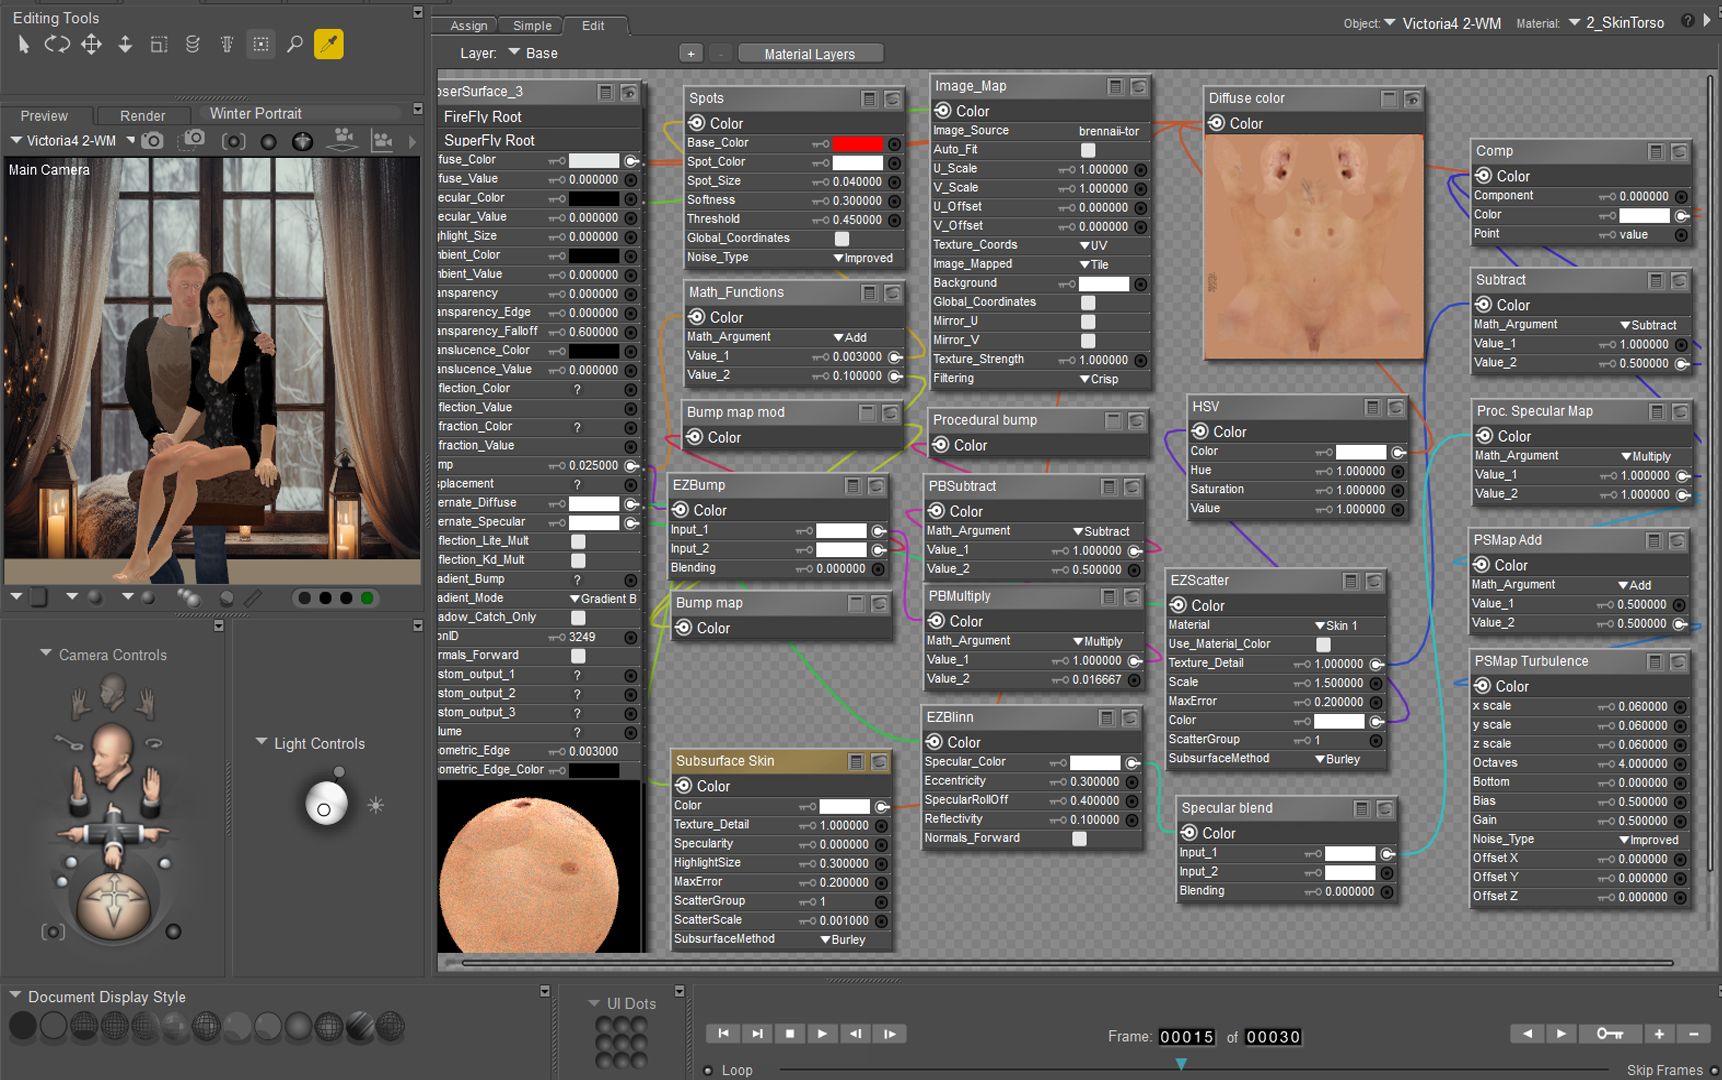
Task: Jump to first frame in playback controls
Action: (723, 1034)
